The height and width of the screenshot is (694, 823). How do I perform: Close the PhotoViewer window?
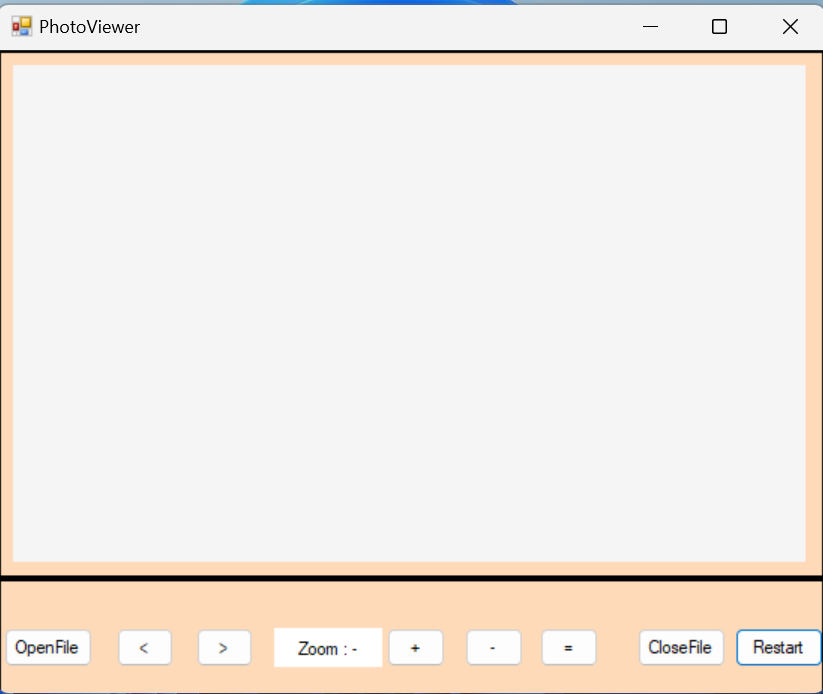[790, 26]
